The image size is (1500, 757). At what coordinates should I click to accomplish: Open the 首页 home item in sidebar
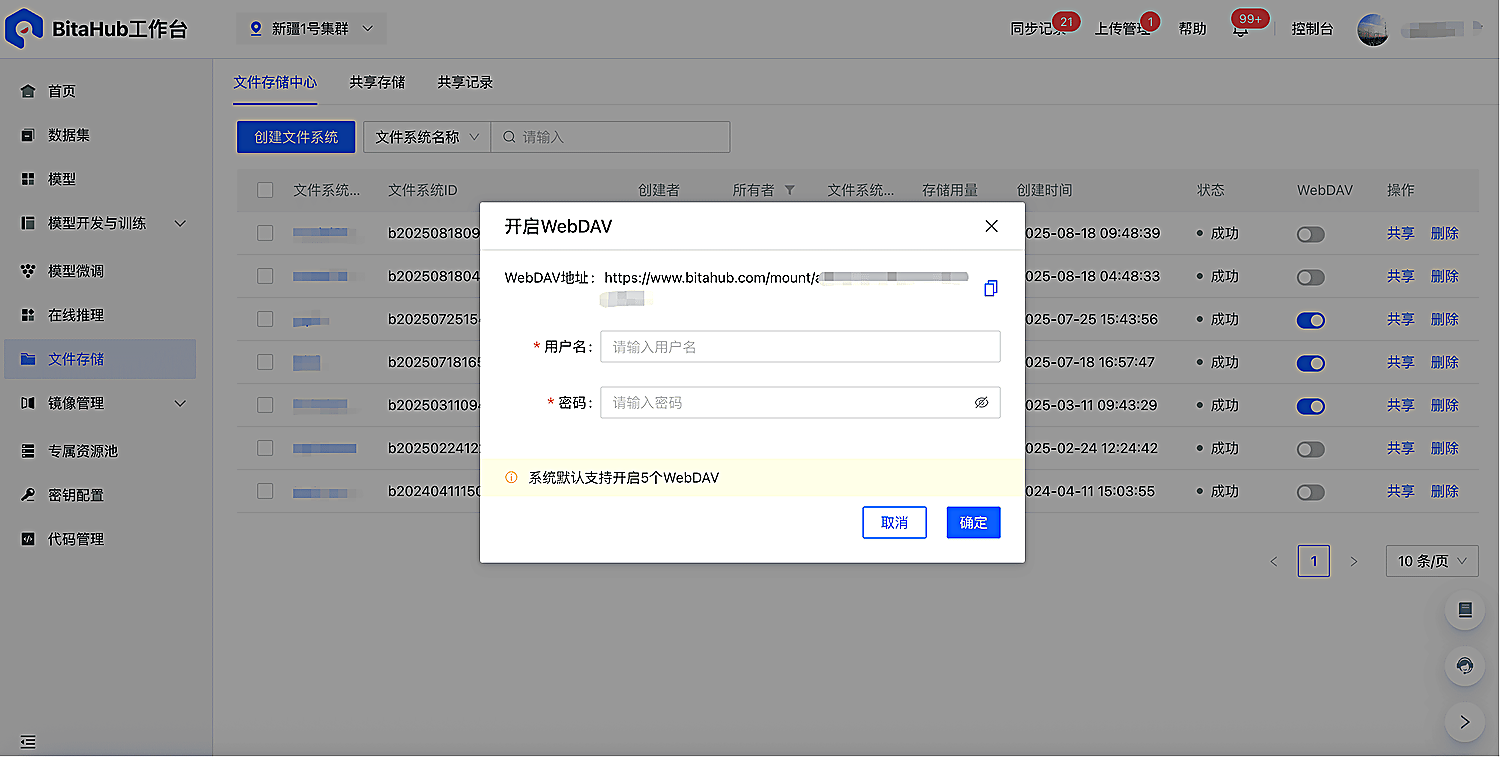[x=100, y=91]
